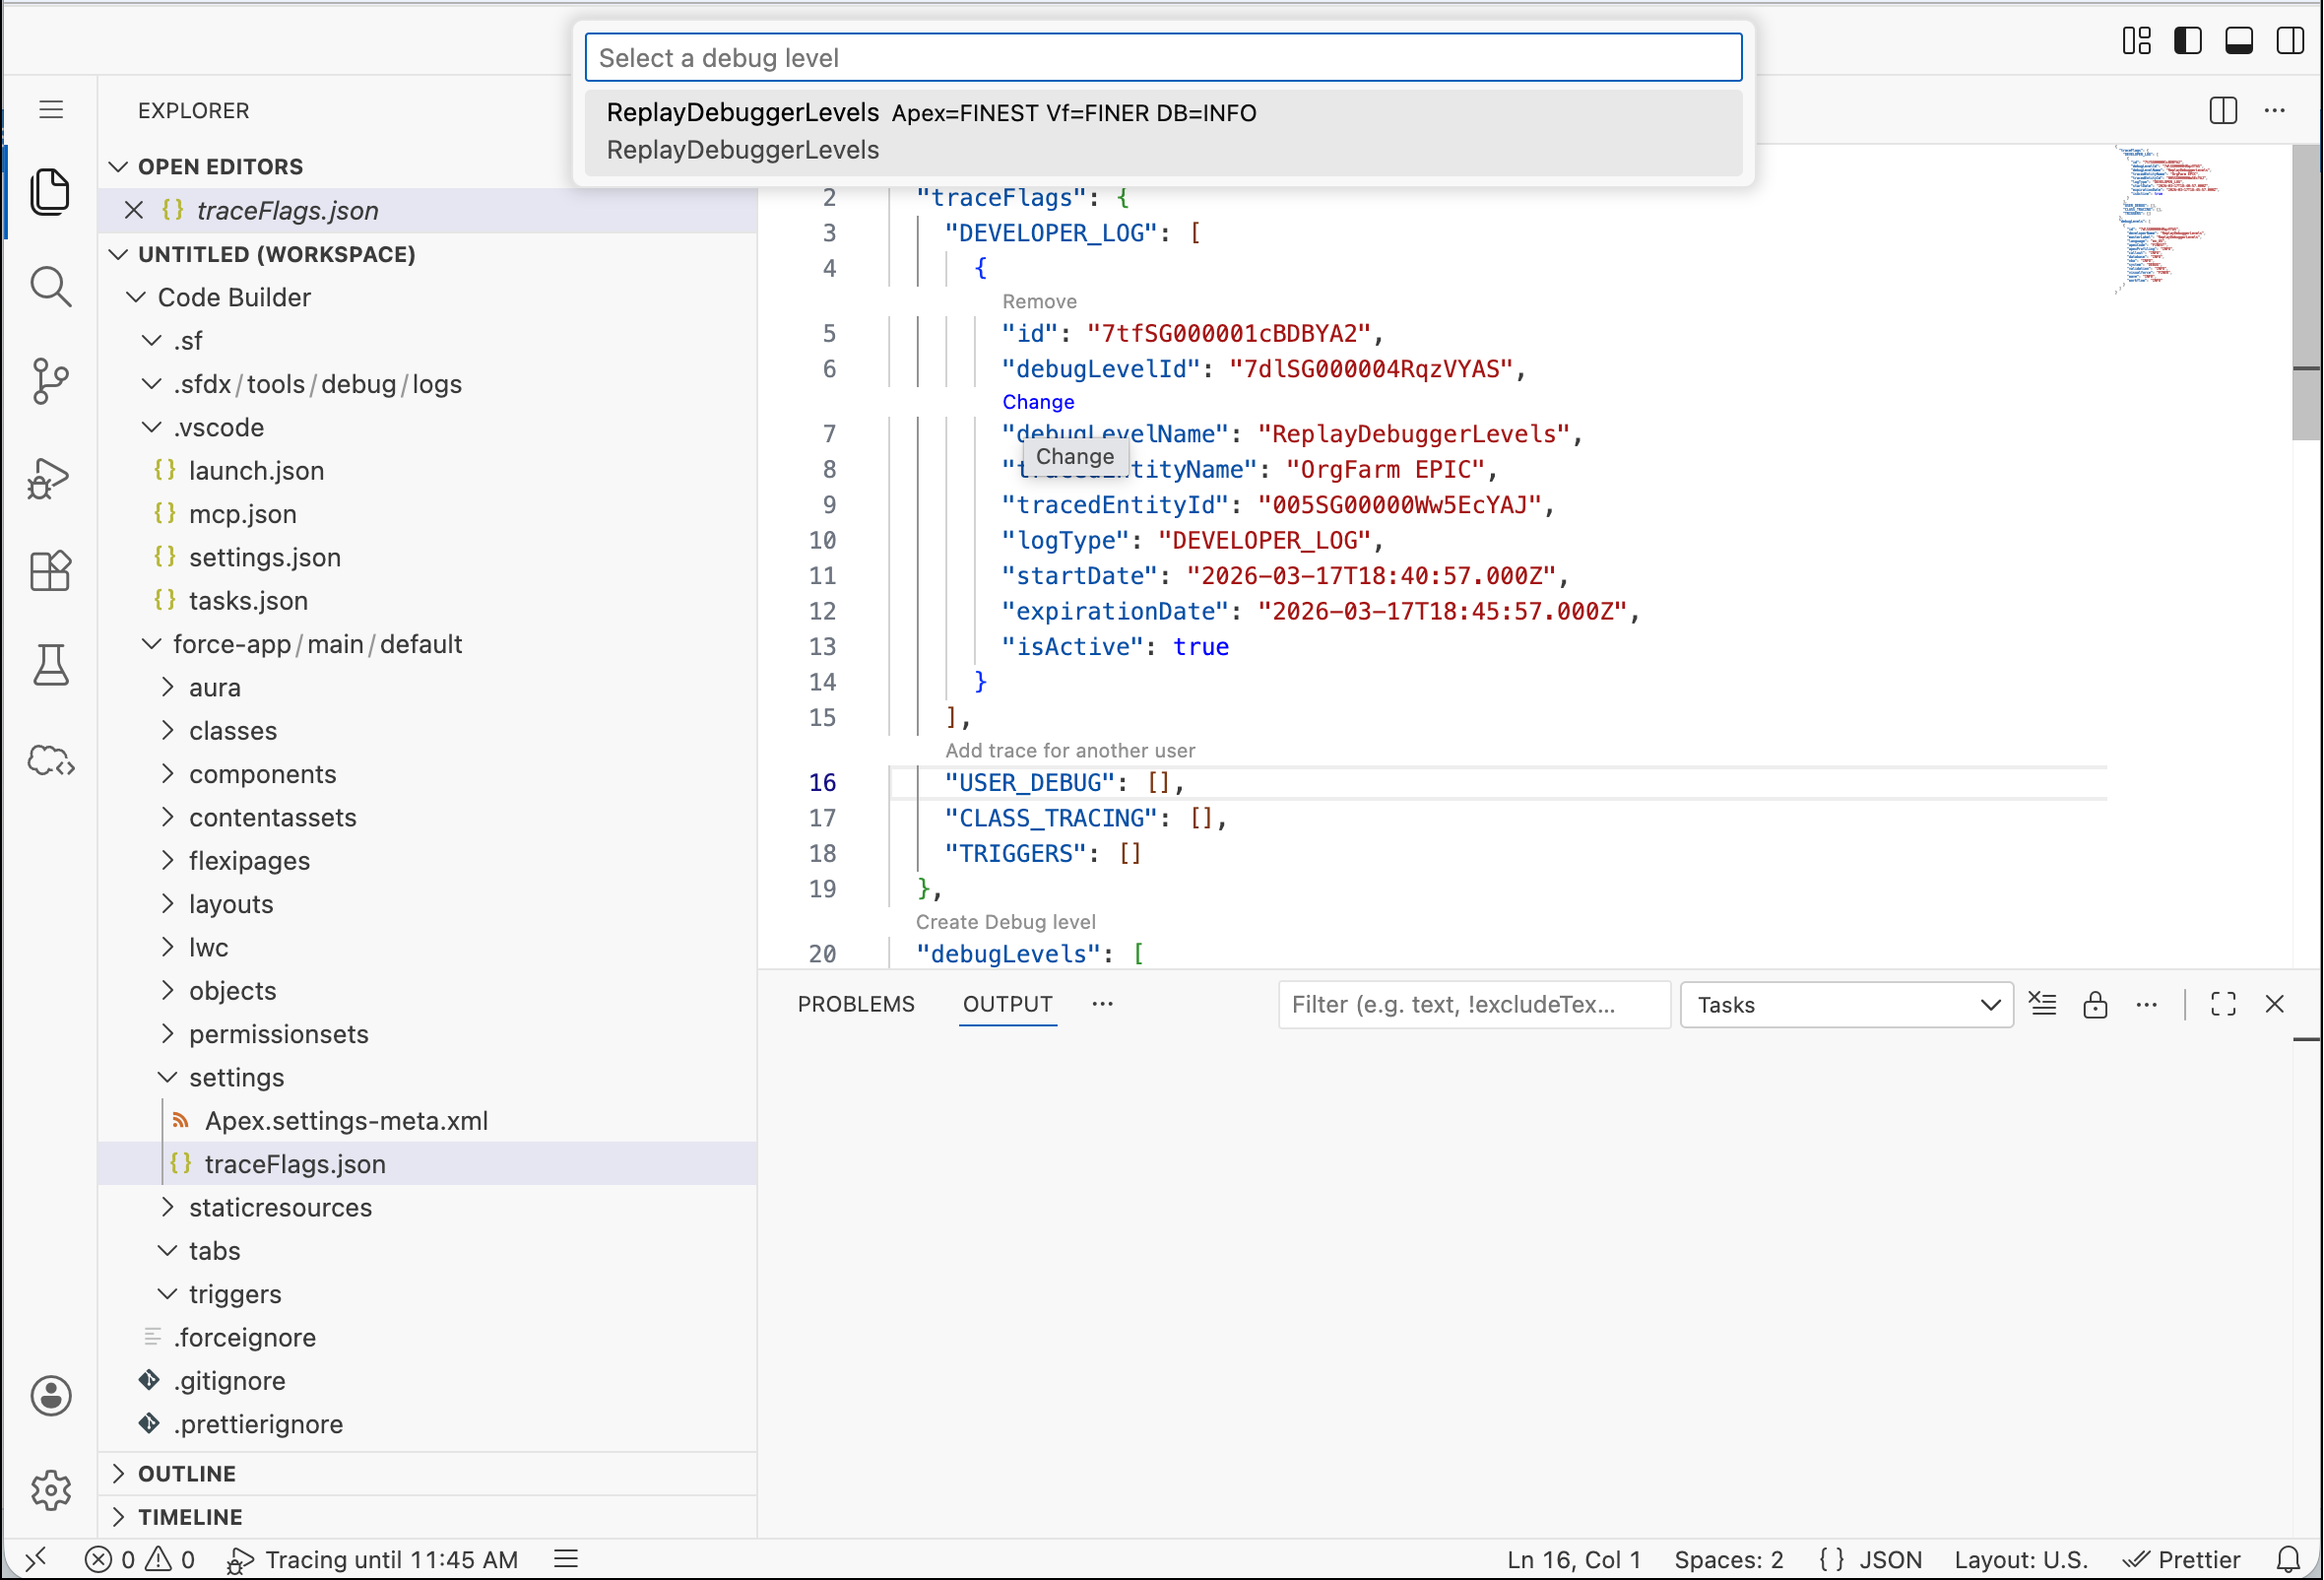Open the Explorer view in the activity bar
The width and height of the screenshot is (2324, 1580).
pyautogui.click(x=50, y=191)
